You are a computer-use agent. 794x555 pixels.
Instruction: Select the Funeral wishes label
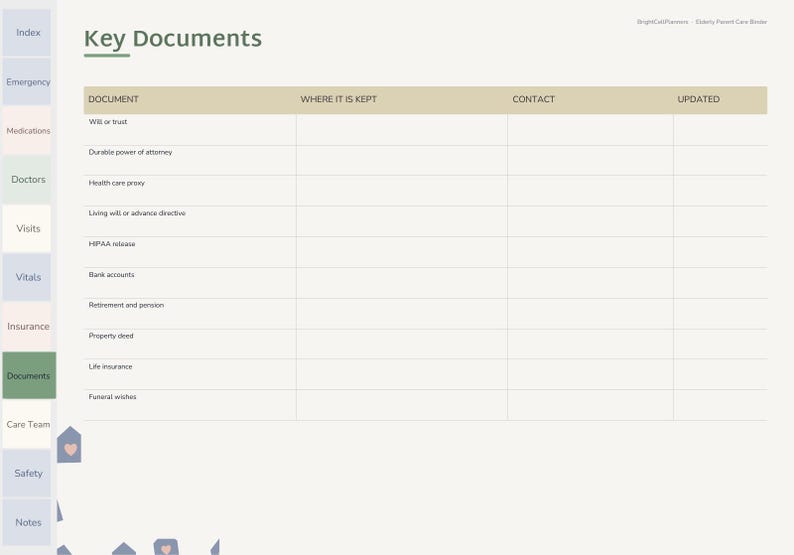(112, 397)
